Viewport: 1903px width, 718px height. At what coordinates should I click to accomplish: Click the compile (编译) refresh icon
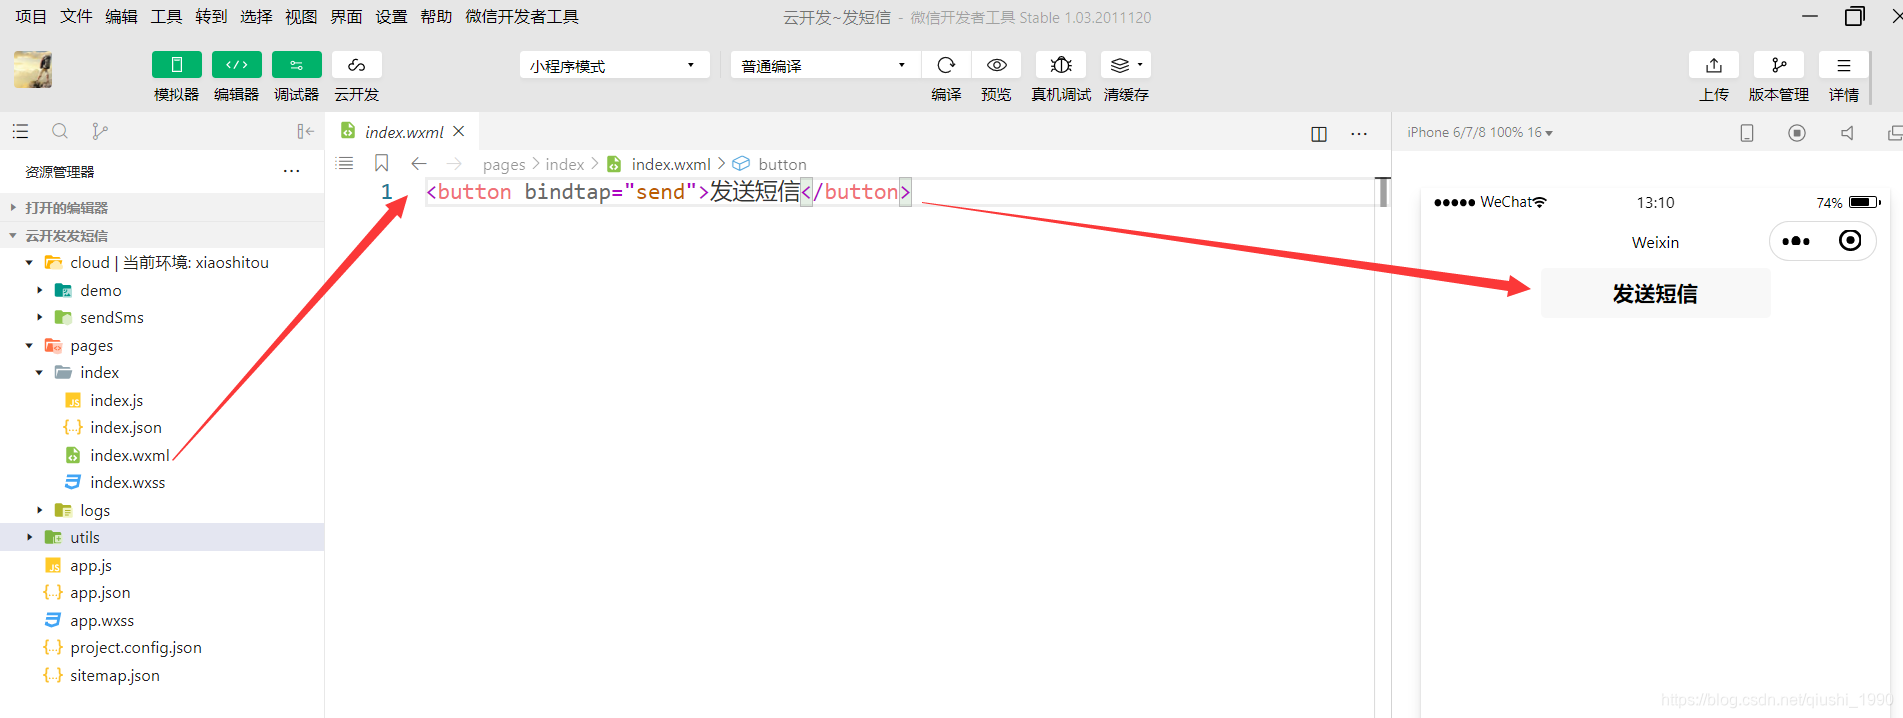pyautogui.click(x=946, y=65)
